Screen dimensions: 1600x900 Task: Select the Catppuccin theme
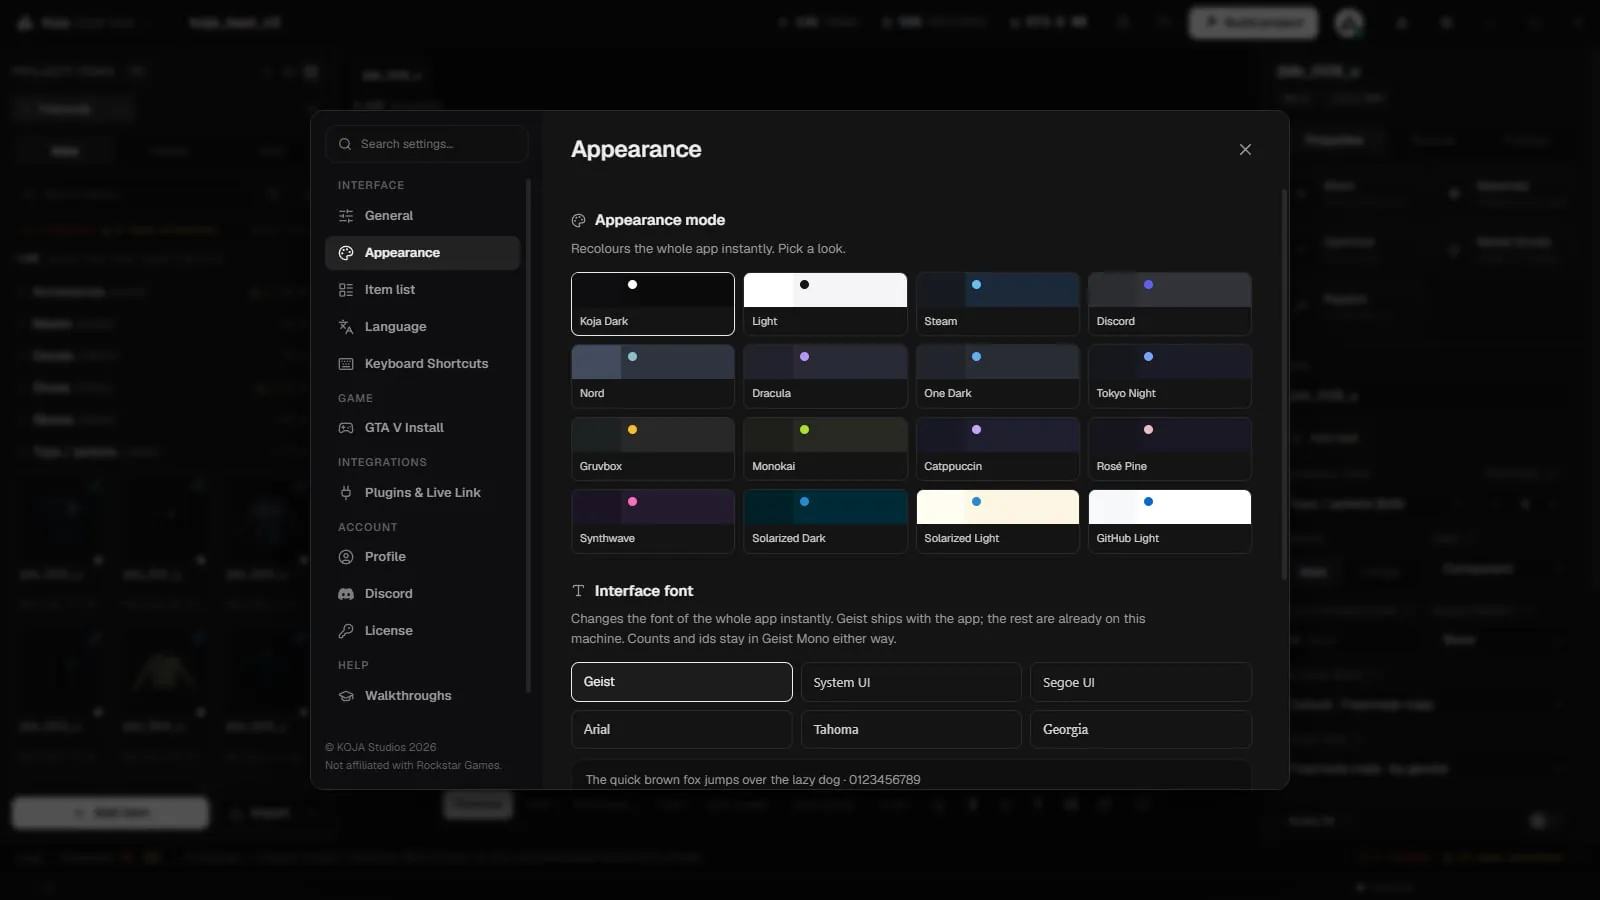(998, 449)
